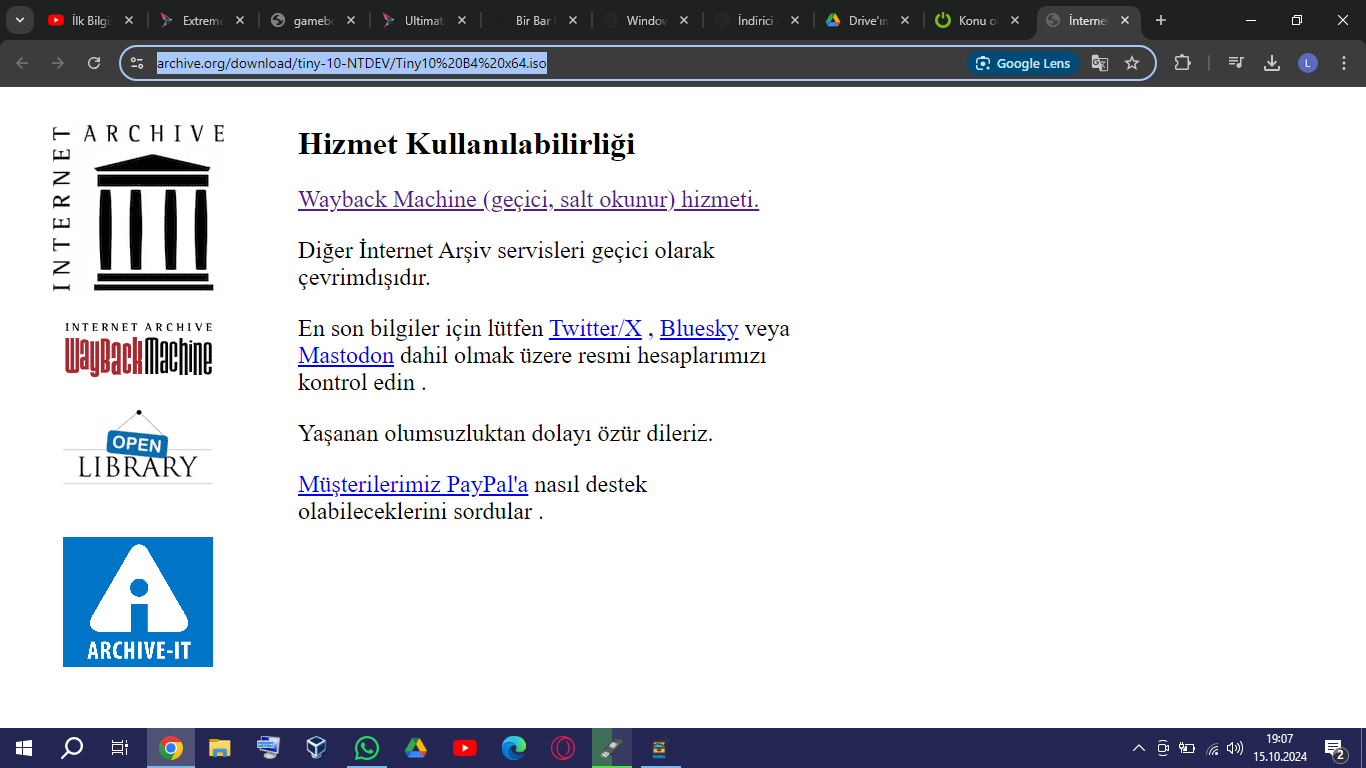Open Task View in taskbar
1366x768 pixels.
coord(119,748)
